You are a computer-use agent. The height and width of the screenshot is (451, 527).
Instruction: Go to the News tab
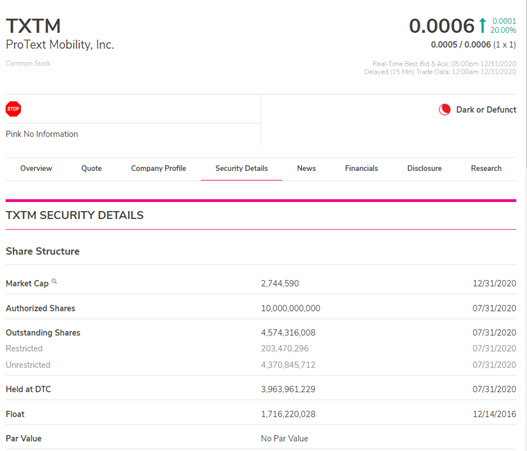coord(306,168)
